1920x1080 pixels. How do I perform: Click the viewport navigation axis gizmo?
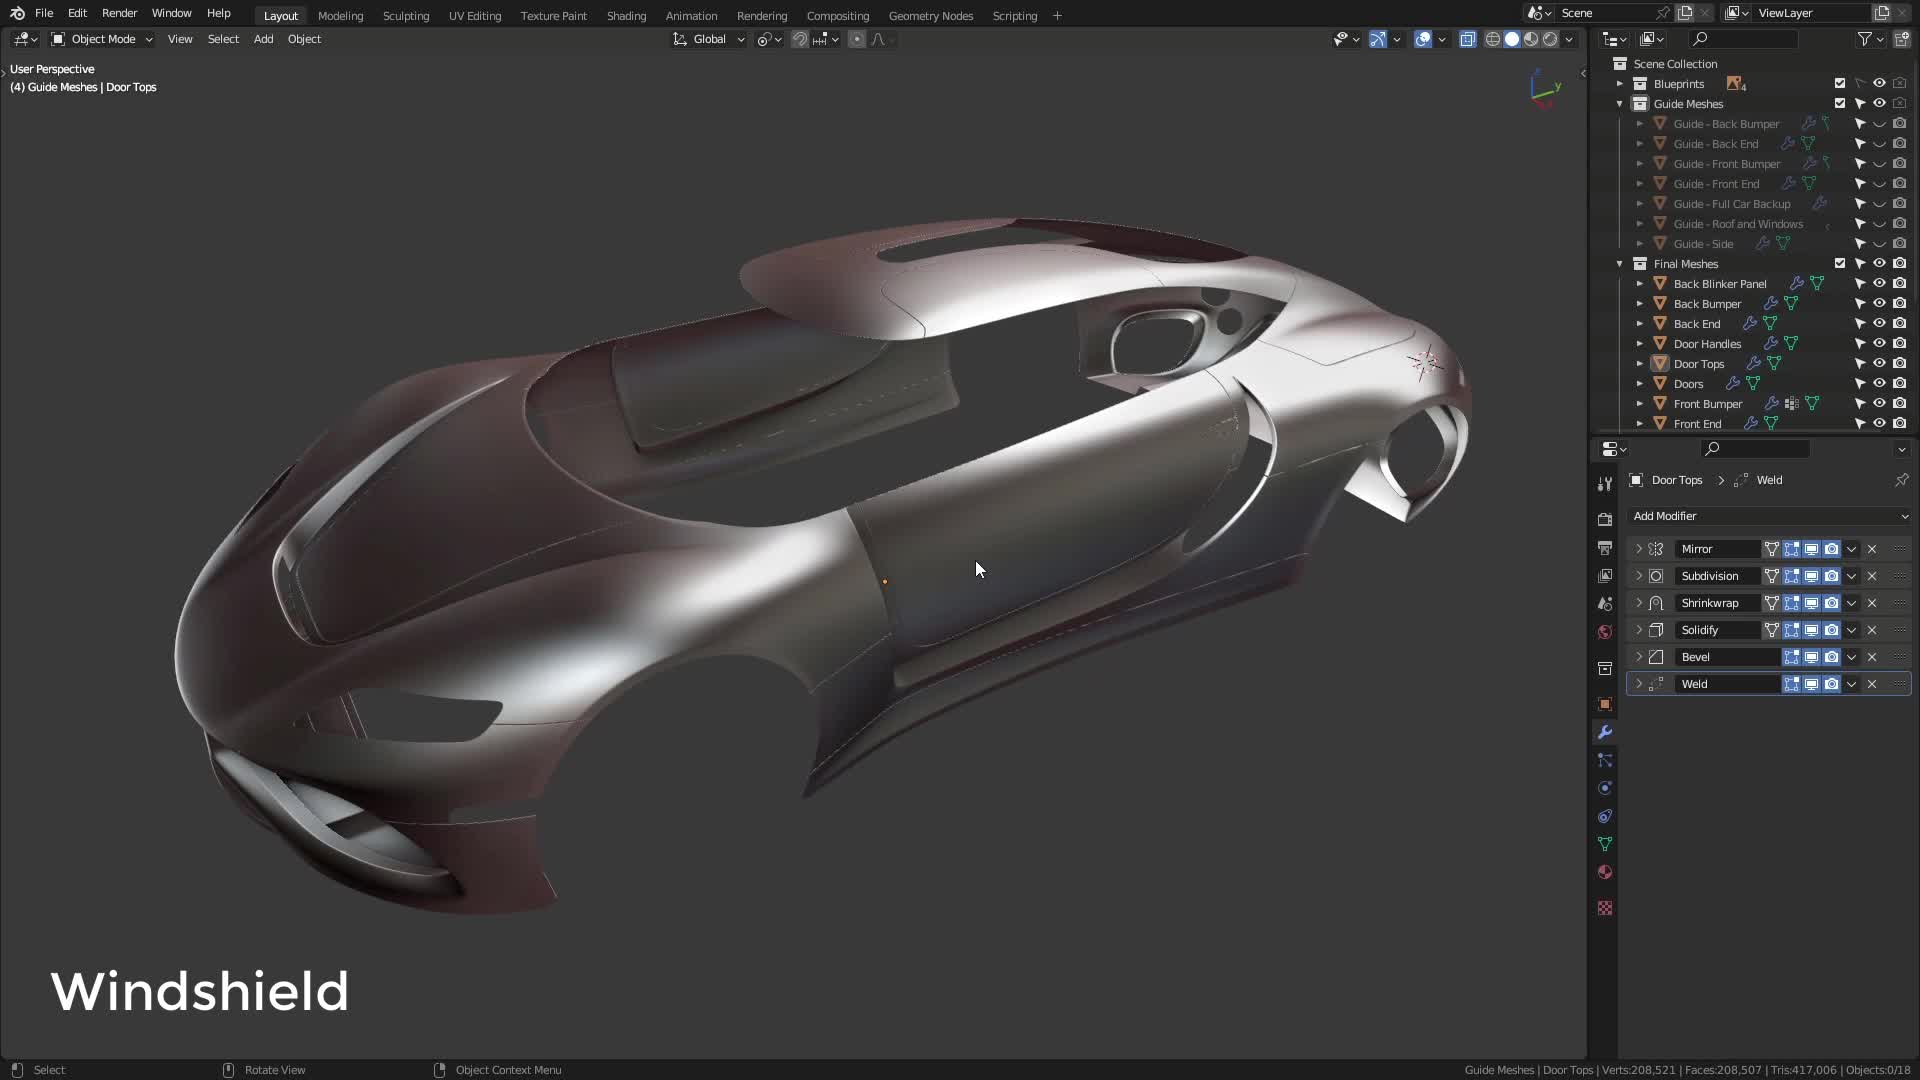(1545, 90)
